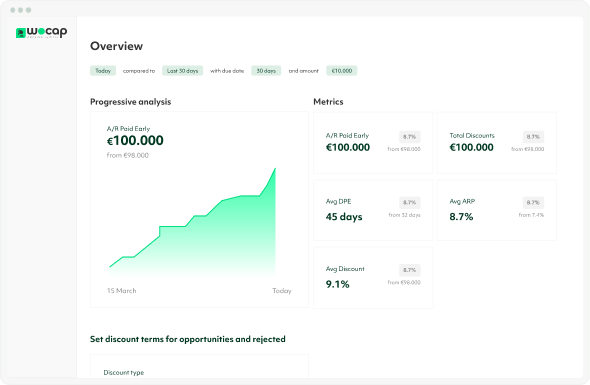Click the Avg DPE 45 days value
The image size is (590, 385).
point(344,217)
